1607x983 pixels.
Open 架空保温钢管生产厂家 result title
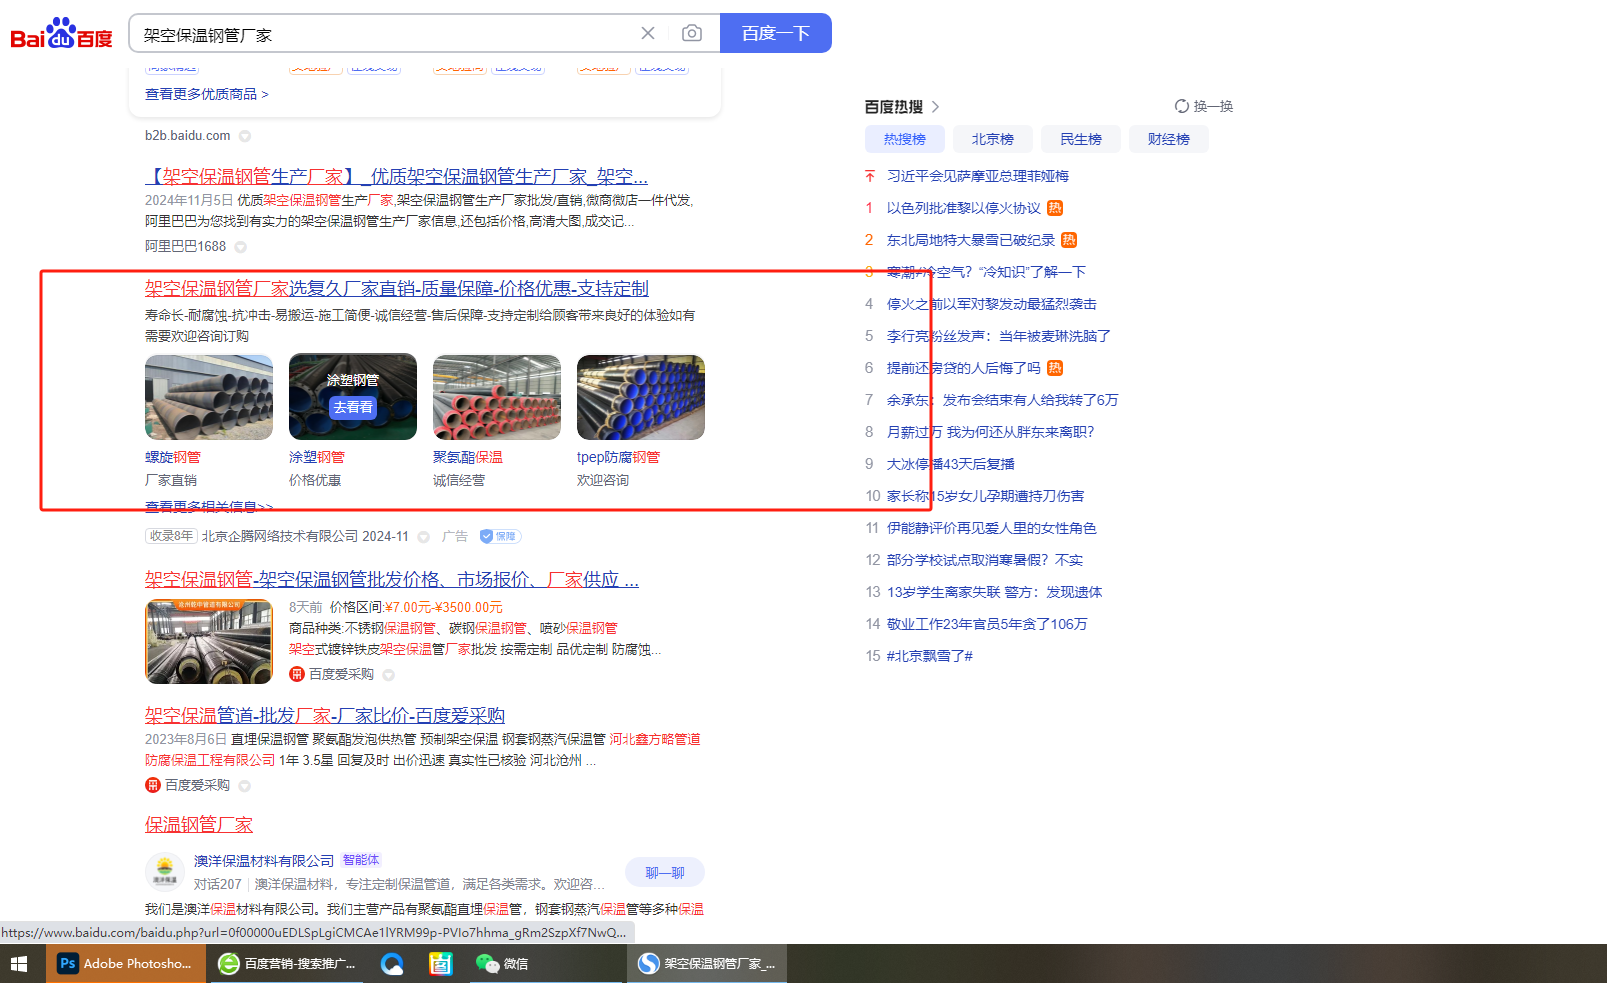[396, 176]
